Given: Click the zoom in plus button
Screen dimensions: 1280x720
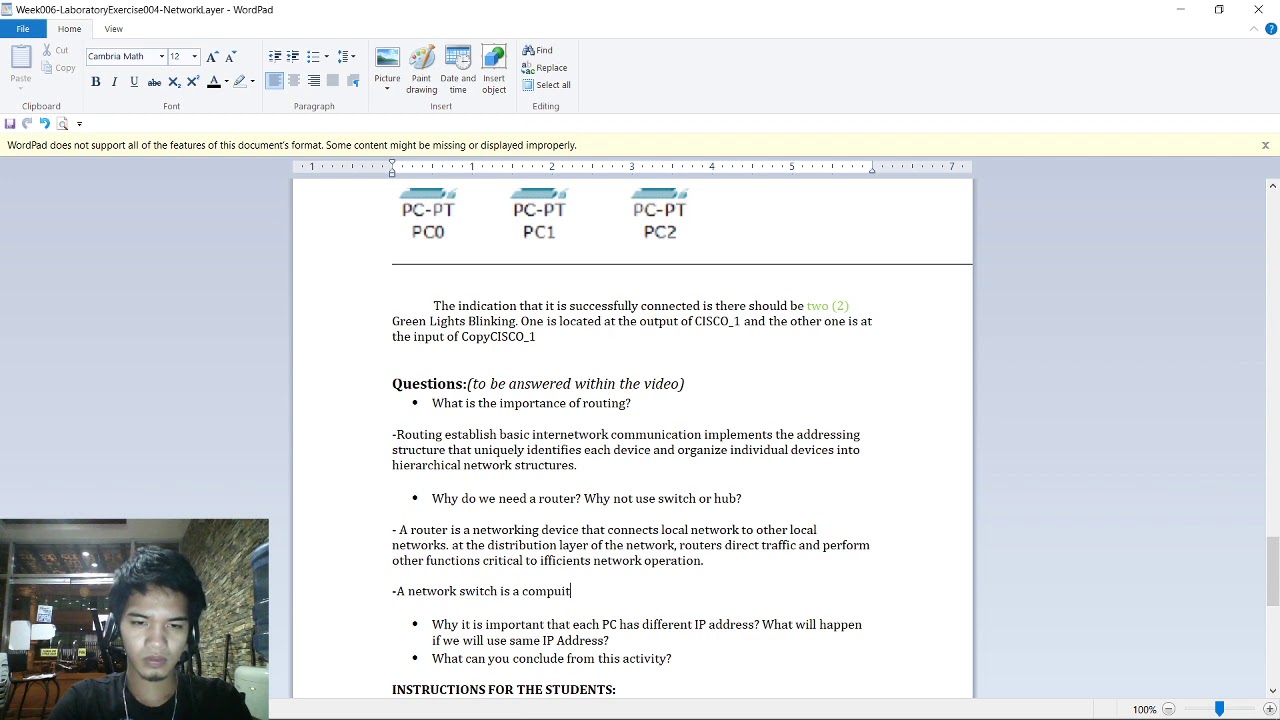Looking at the screenshot, I should click(1271, 709).
